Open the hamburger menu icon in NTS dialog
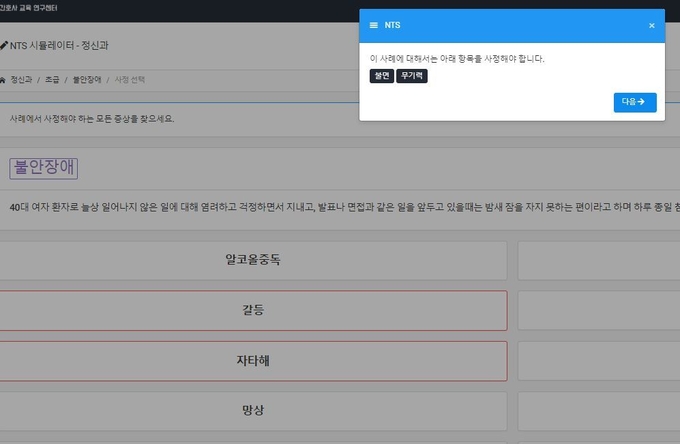This screenshot has height=444, width=680. coord(373,25)
